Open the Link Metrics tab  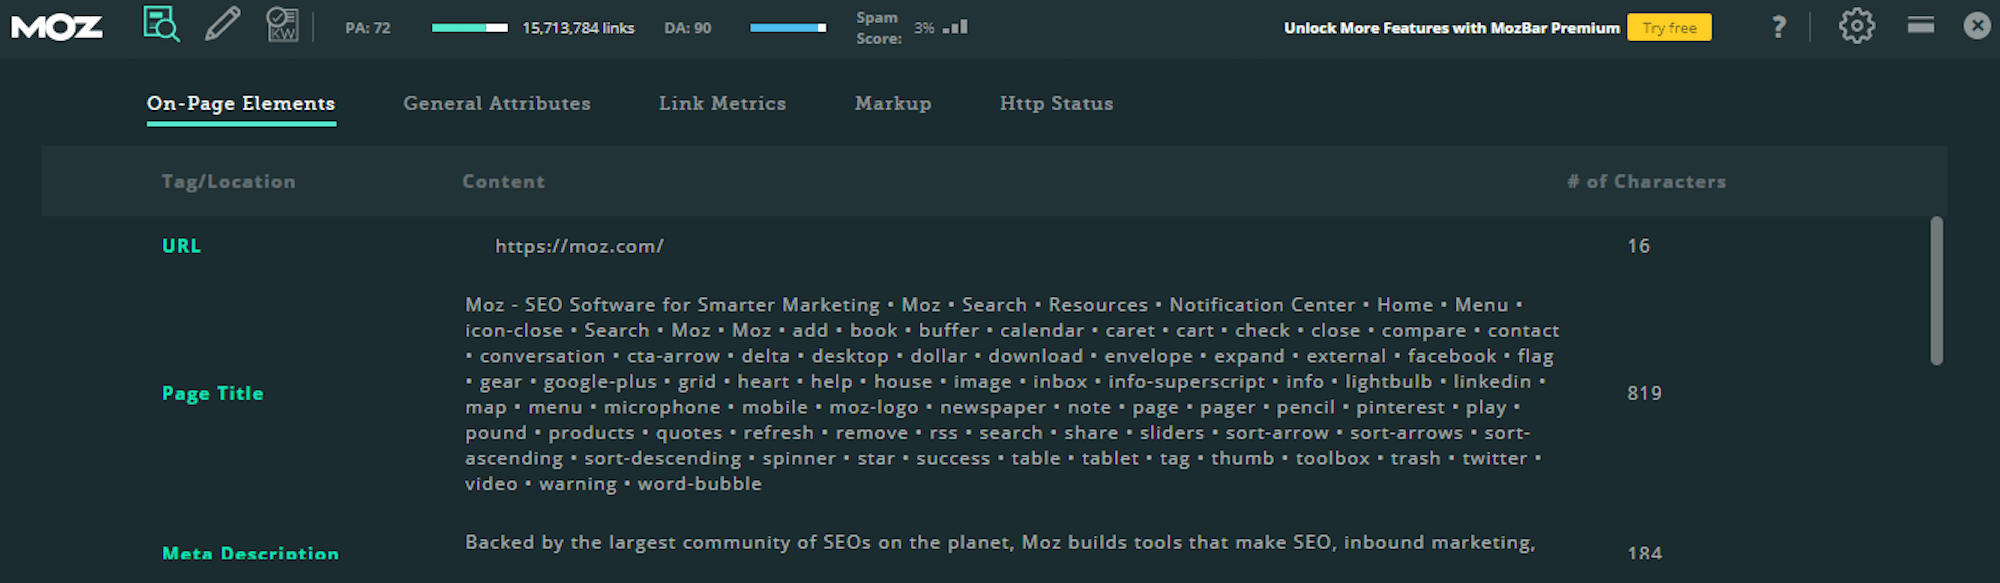point(722,103)
